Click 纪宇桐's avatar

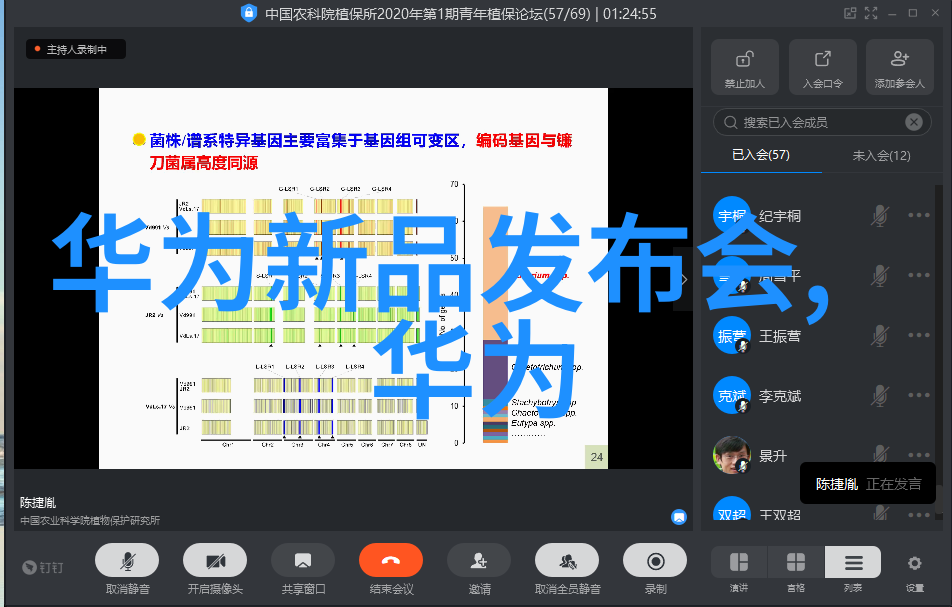(732, 215)
